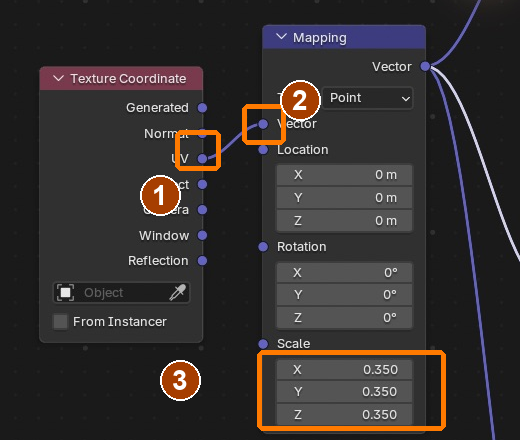Click the Mapping Vector input socket
Image resolution: width=520 pixels, height=440 pixels.
263,124
